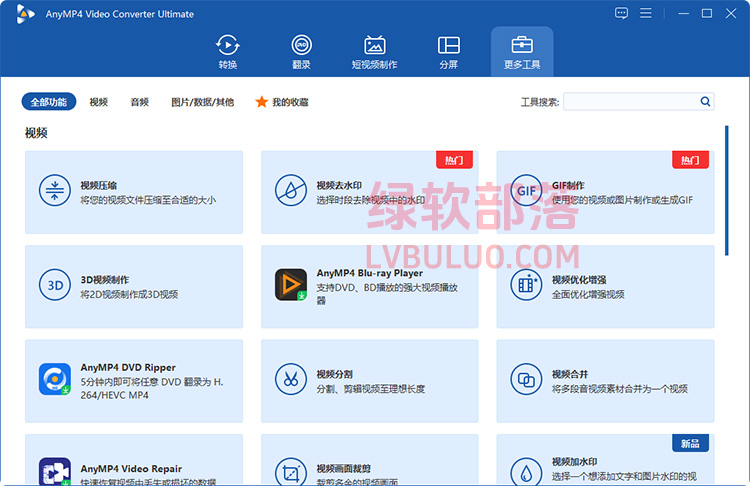This screenshot has height=486, width=750.
Task: Click description 将您的视频文件压缩至合适的大小
Action: (x=148, y=199)
